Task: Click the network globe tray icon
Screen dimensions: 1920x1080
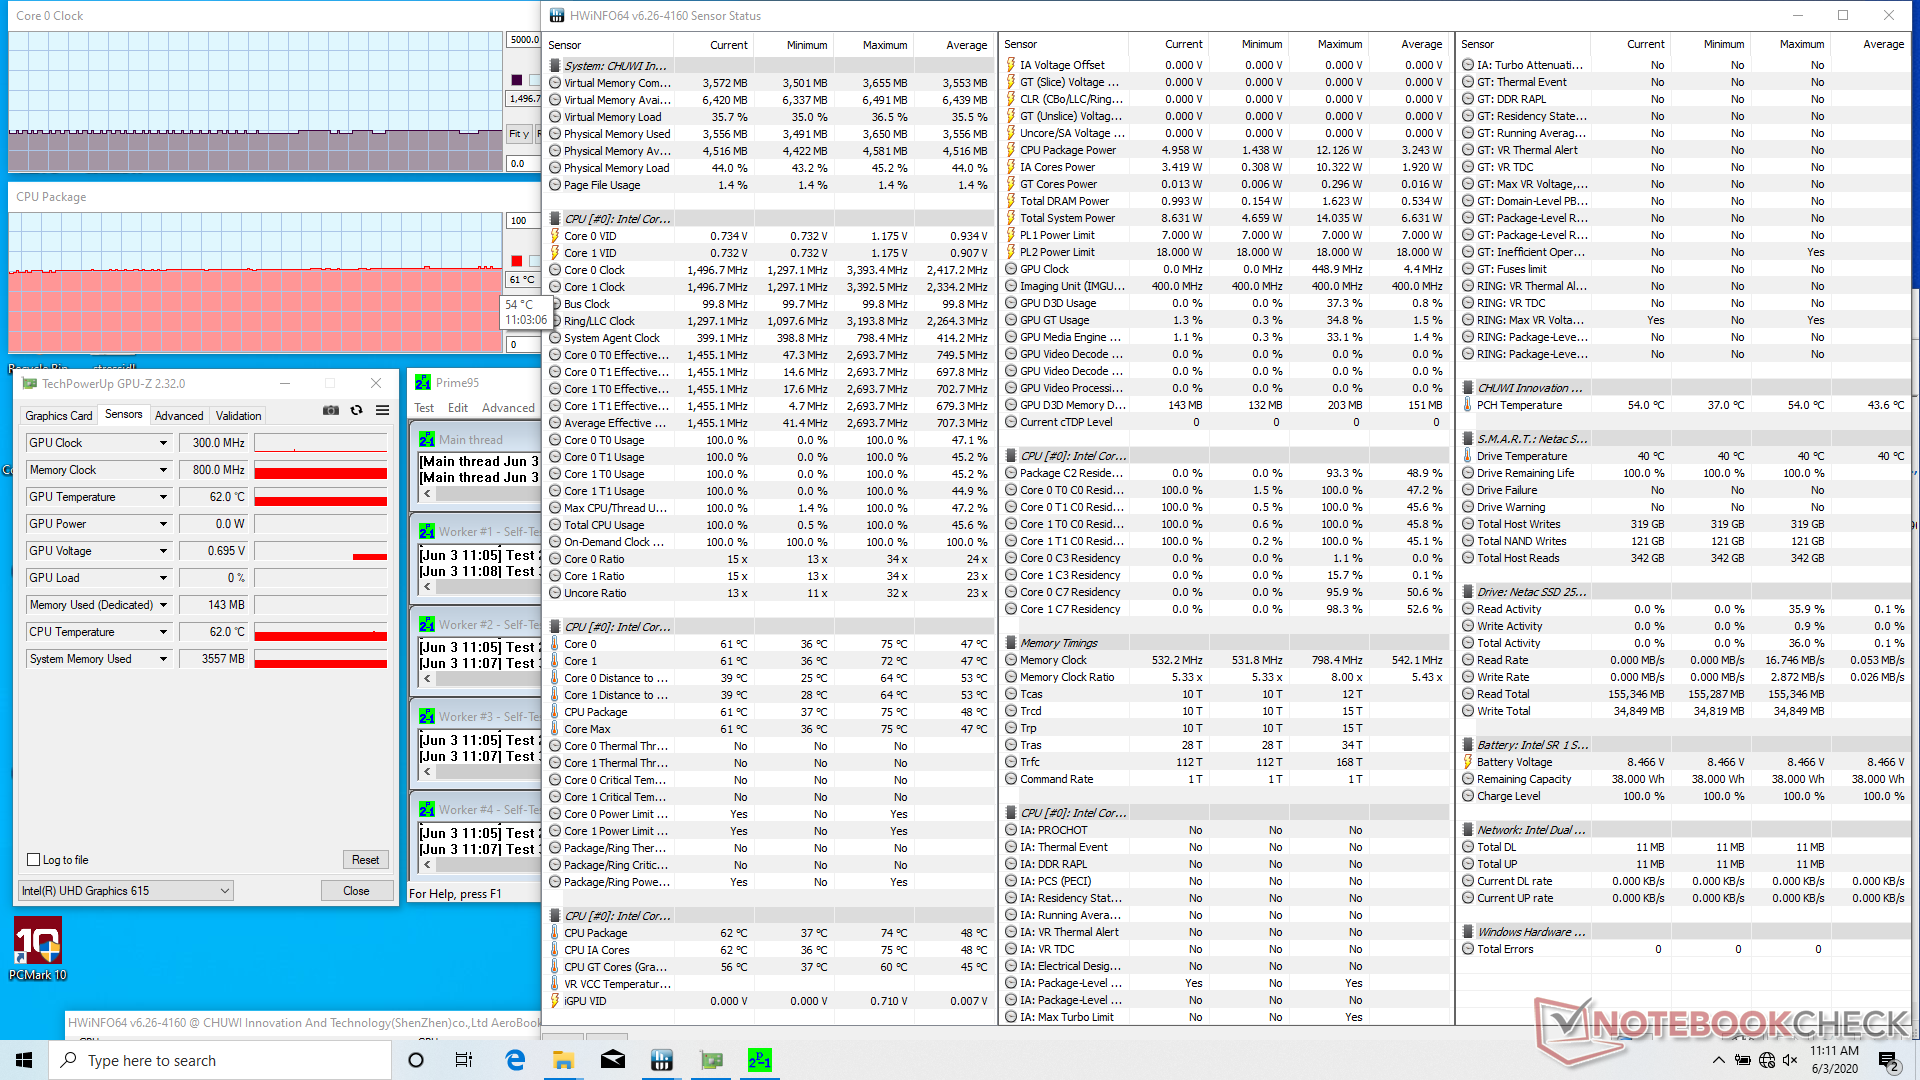Action: click(x=1767, y=1060)
